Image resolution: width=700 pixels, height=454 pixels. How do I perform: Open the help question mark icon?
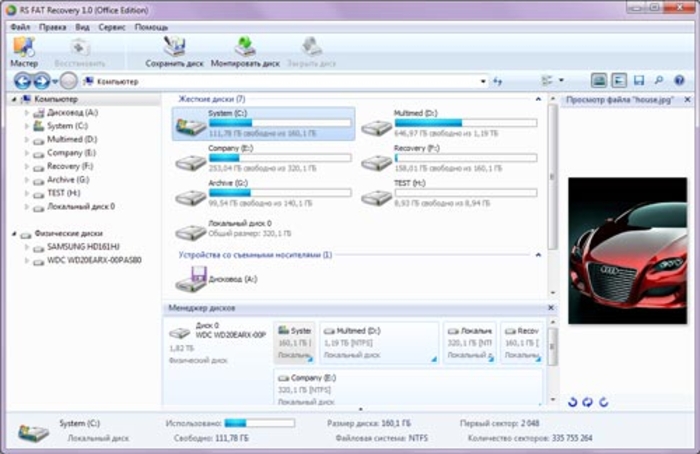click(x=677, y=80)
